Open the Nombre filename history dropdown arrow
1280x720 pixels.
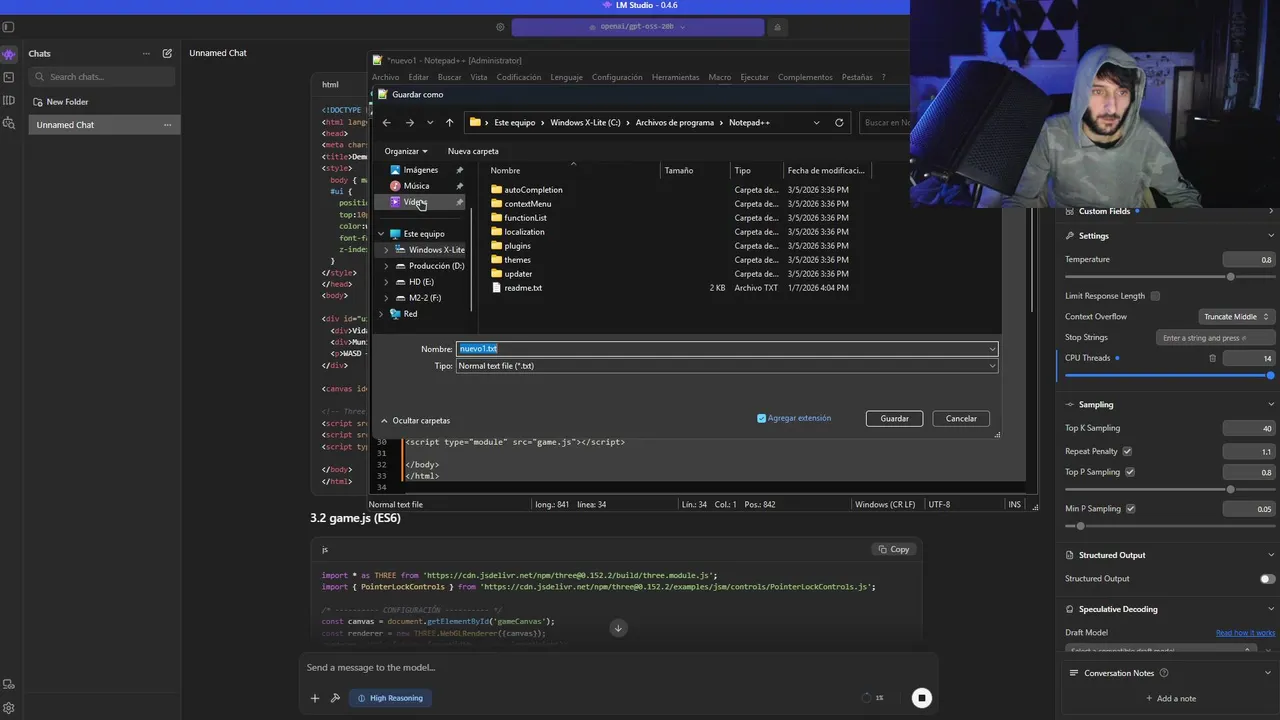pyautogui.click(x=992, y=349)
